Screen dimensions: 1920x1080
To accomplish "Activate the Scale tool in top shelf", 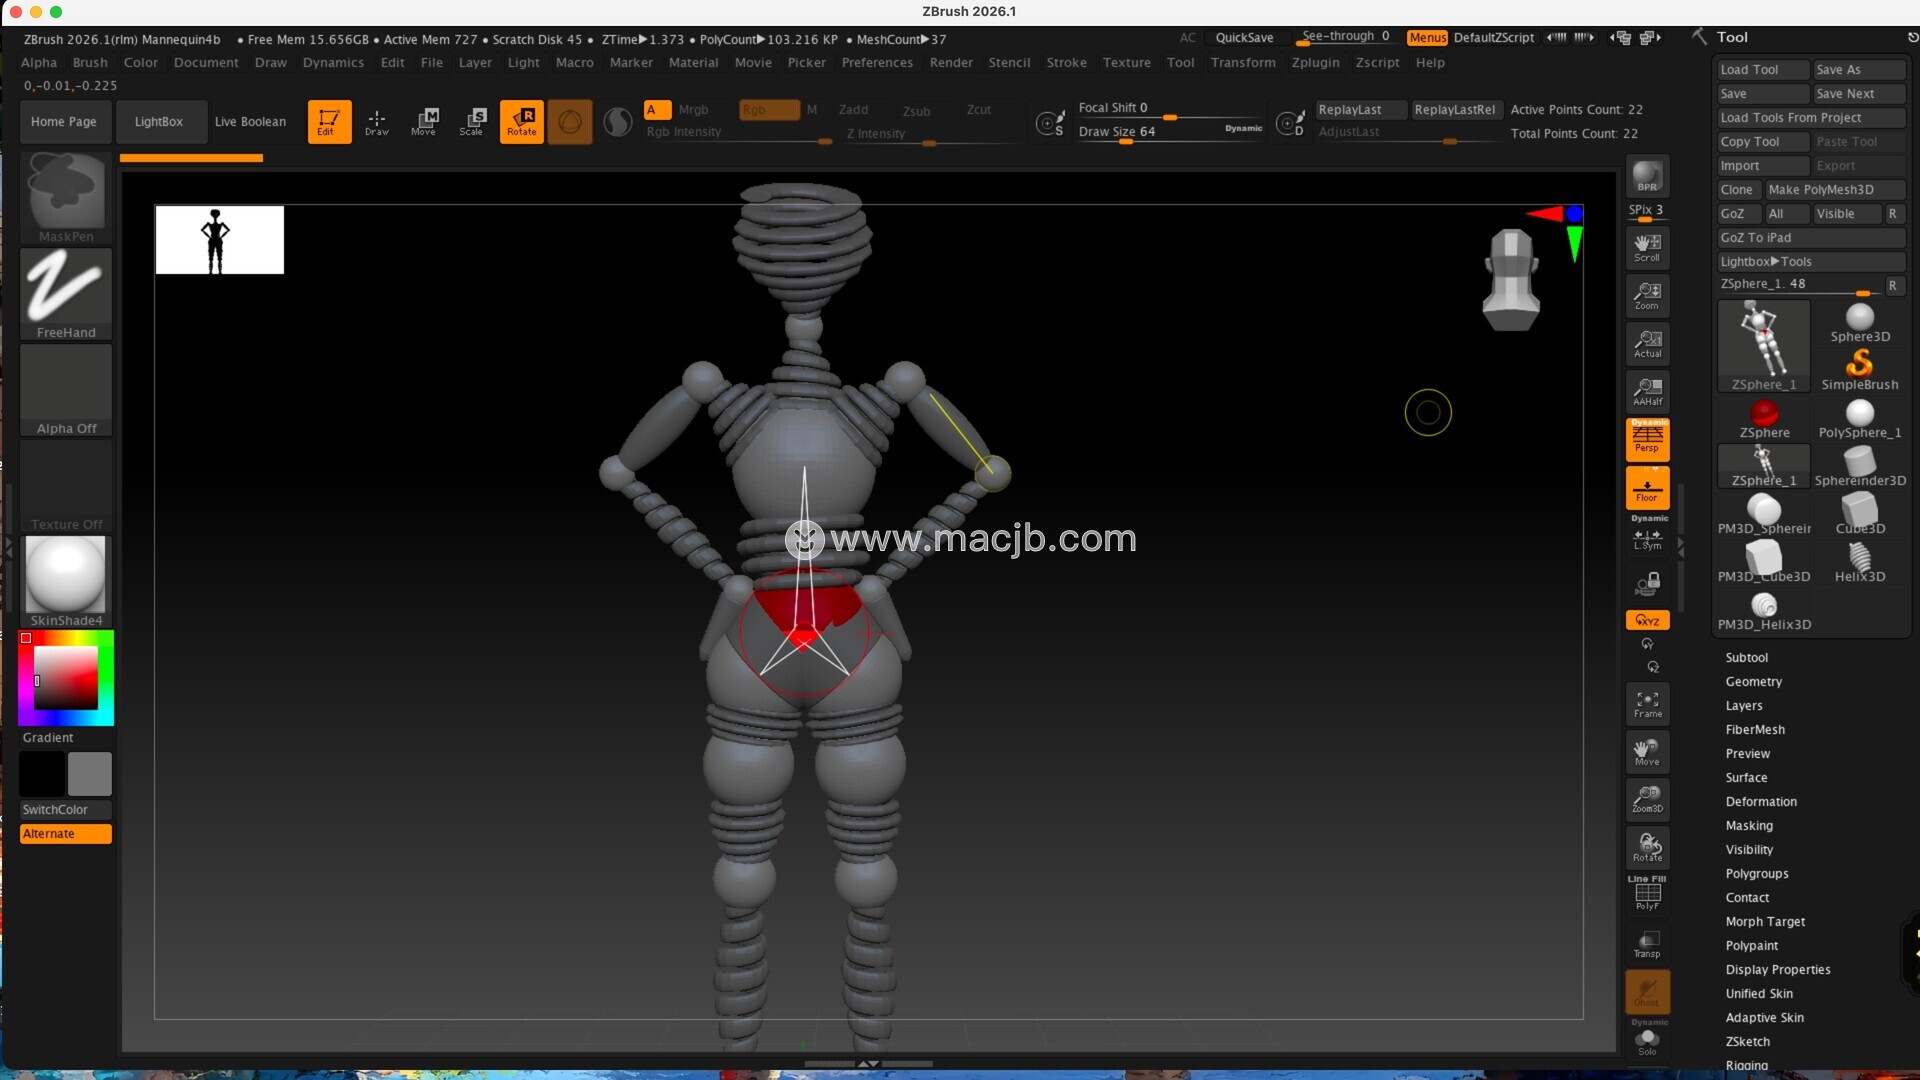I will [x=472, y=121].
